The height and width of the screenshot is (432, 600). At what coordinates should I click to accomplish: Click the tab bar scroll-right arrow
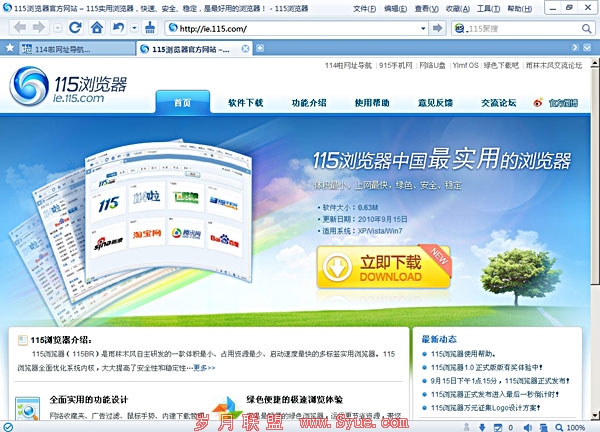(x=575, y=47)
